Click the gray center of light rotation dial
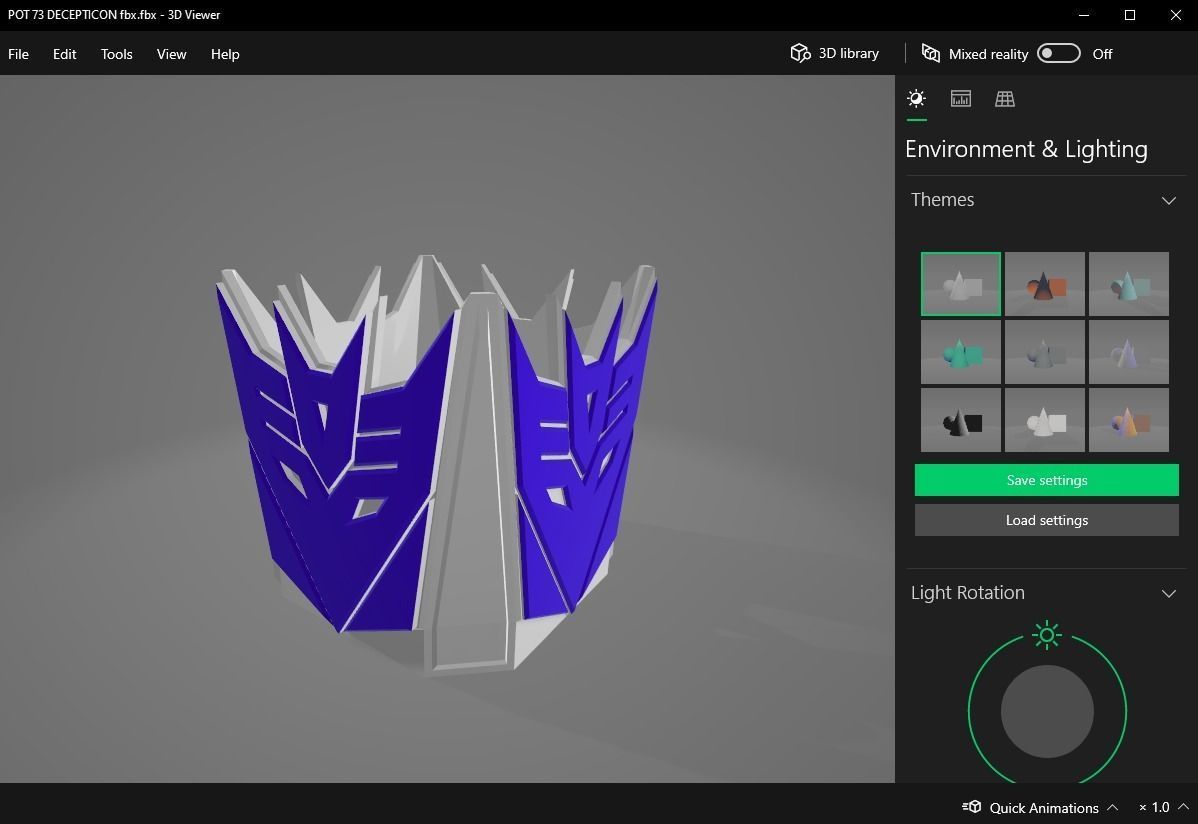The image size is (1198, 824). coord(1047,711)
